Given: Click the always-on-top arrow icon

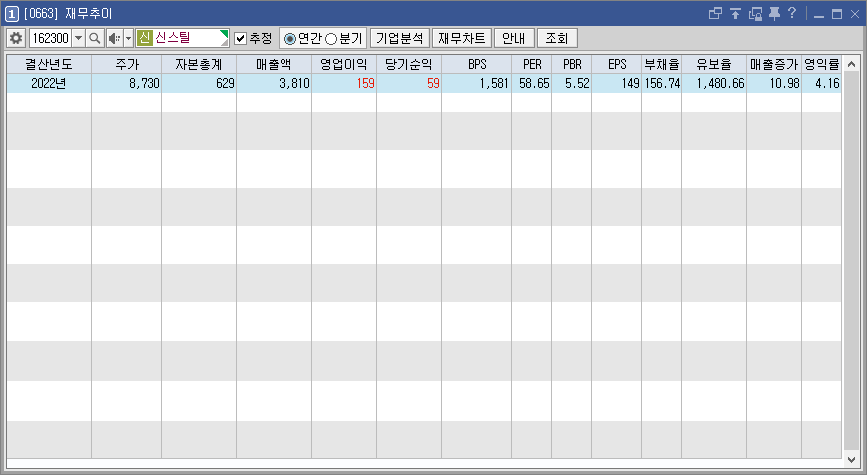Looking at the screenshot, I should [735, 13].
